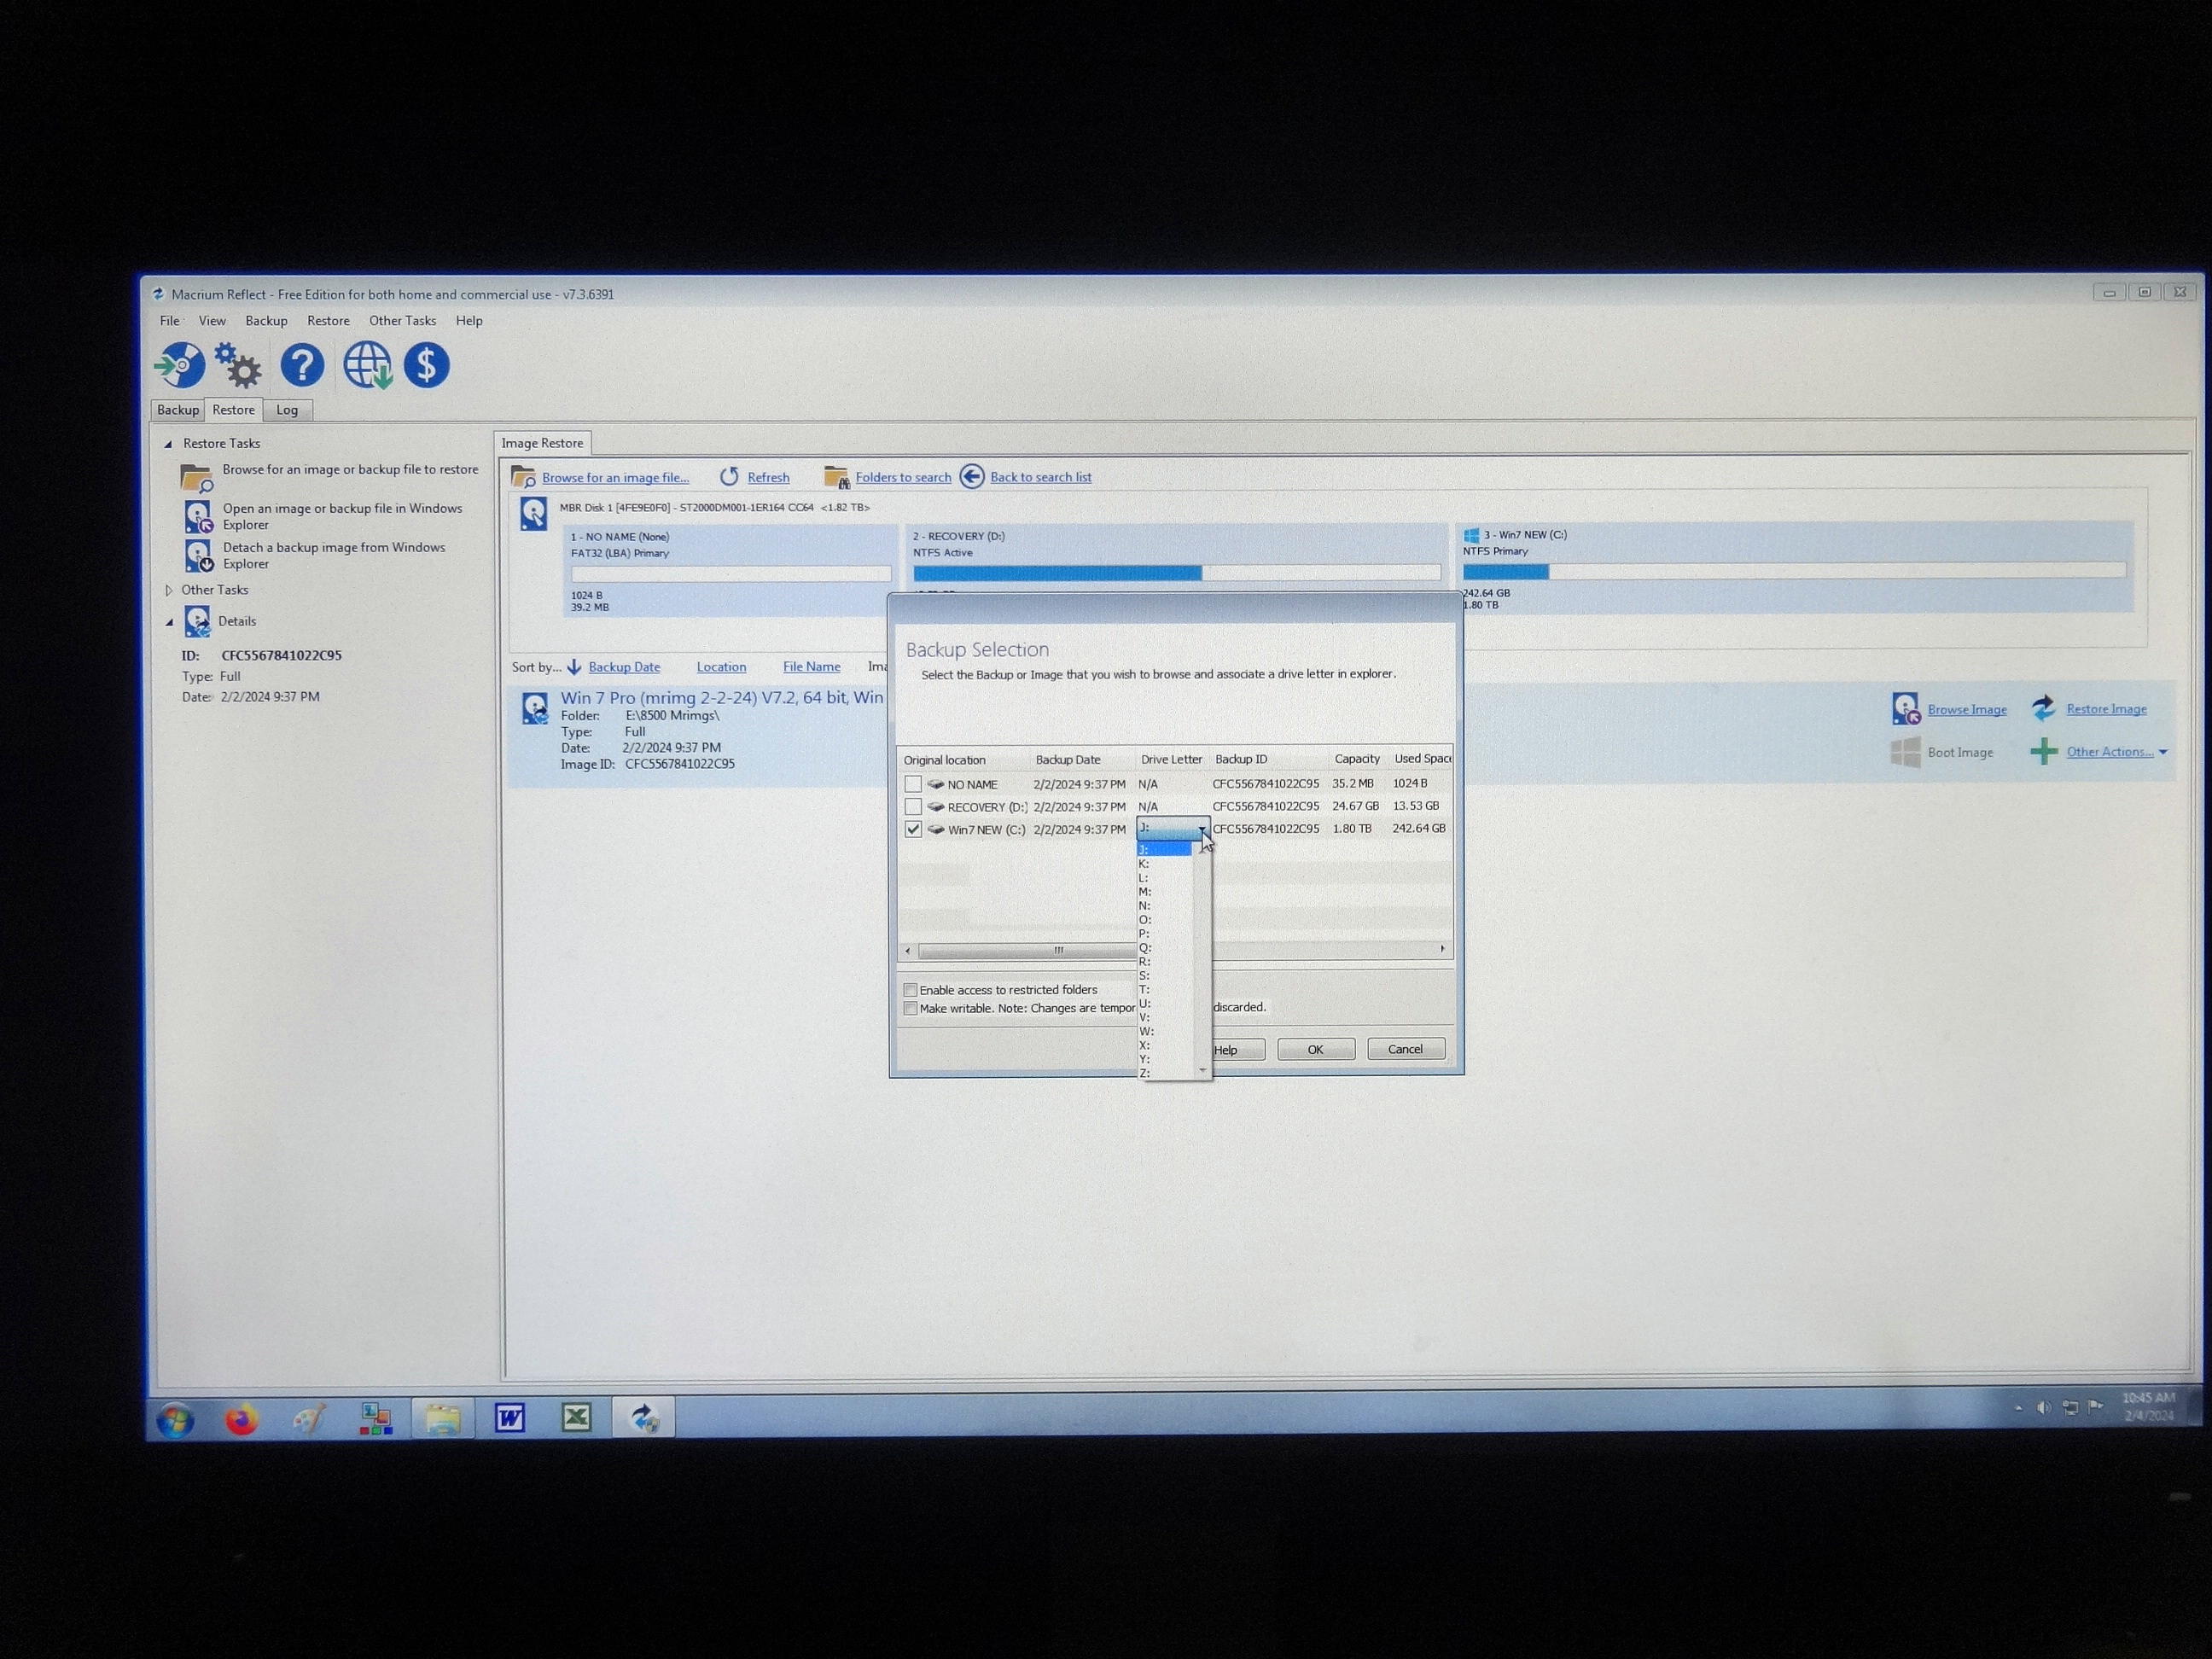Click OK in Backup Selection dialog

(x=1316, y=1049)
